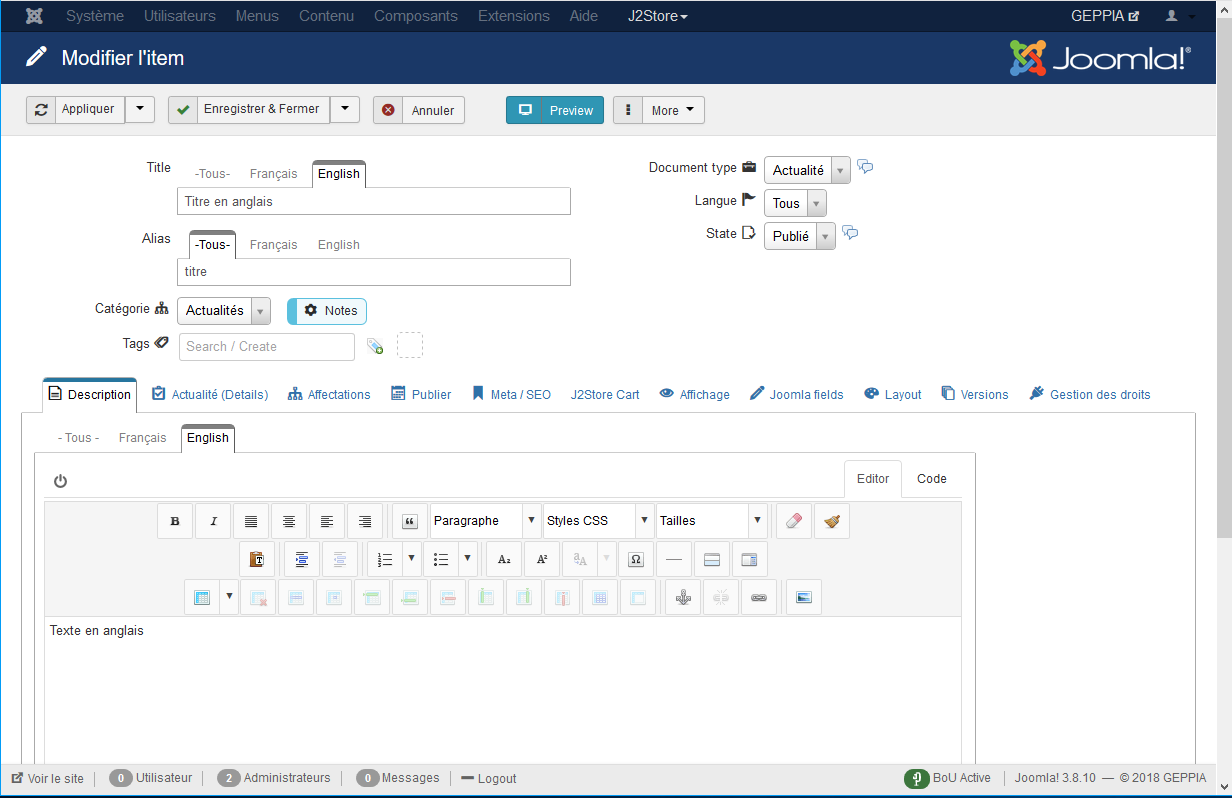
Task: Increase indent of the paragraph
Action: click(x=301, y=560)
